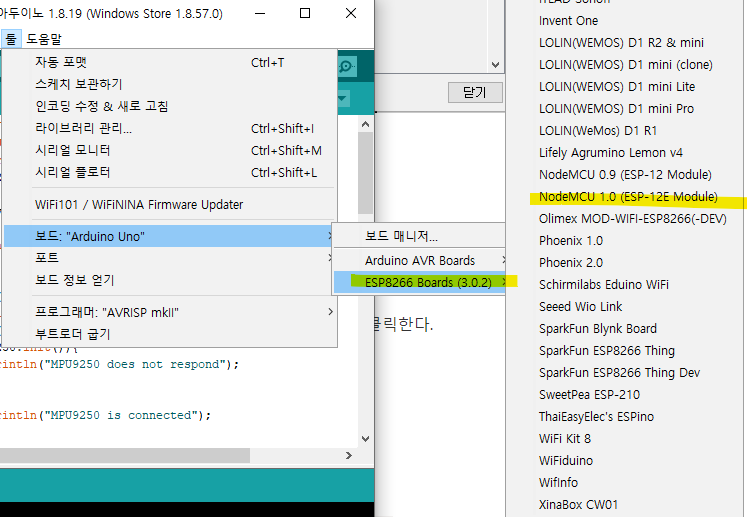Minimize the Arduino IDE window
This screenshot has height=517, width=752.
260,13
